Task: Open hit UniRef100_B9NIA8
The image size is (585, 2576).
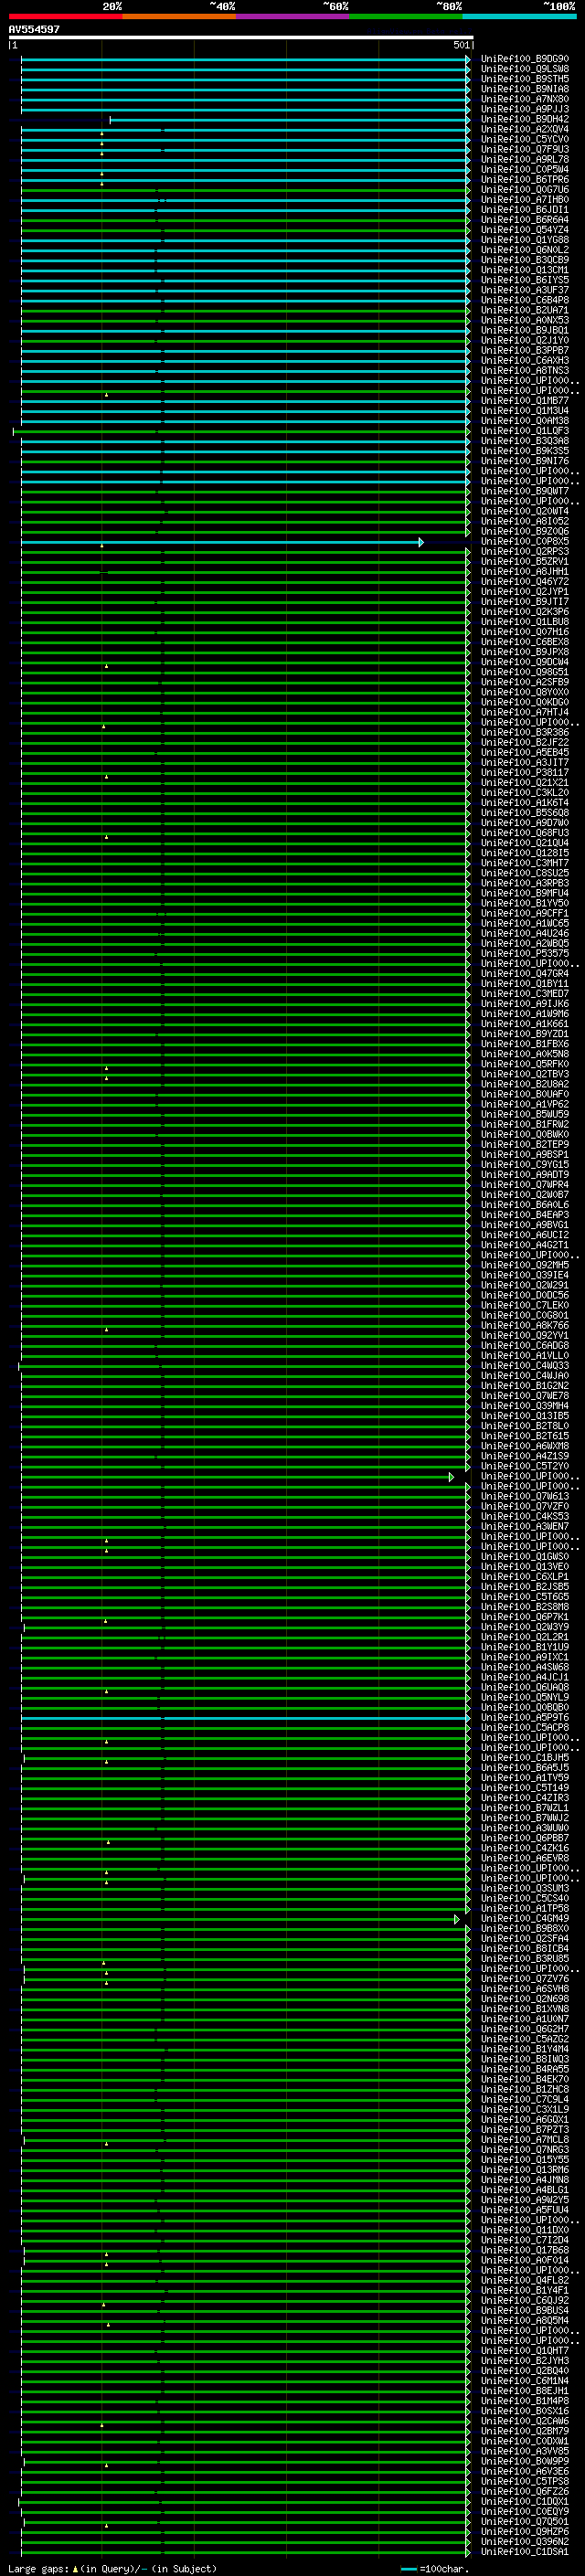Action: click(x=525, y=89)
